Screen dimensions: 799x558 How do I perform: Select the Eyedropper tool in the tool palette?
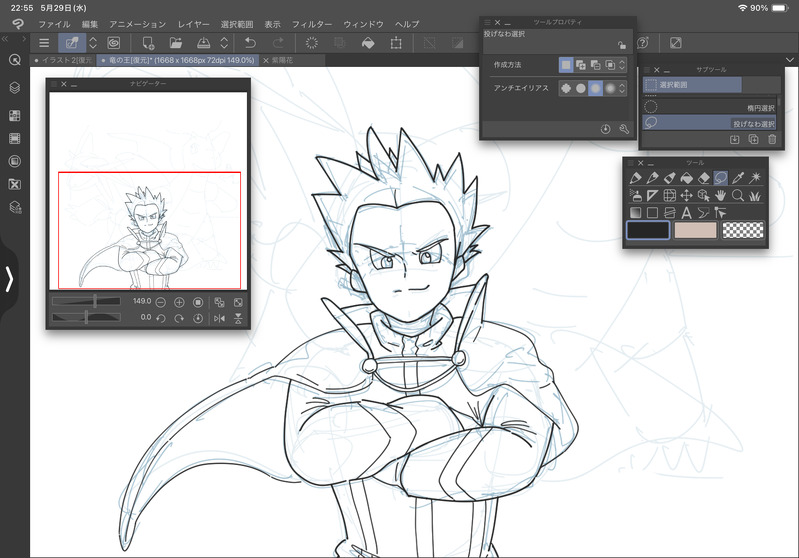coord(737,178)
